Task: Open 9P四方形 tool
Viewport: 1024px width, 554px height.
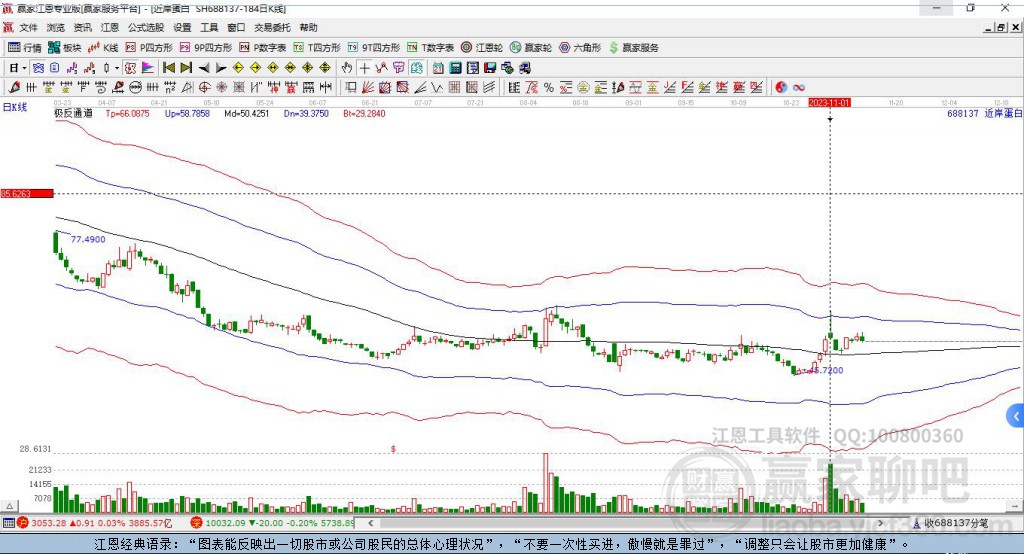Action: (206, 48)
